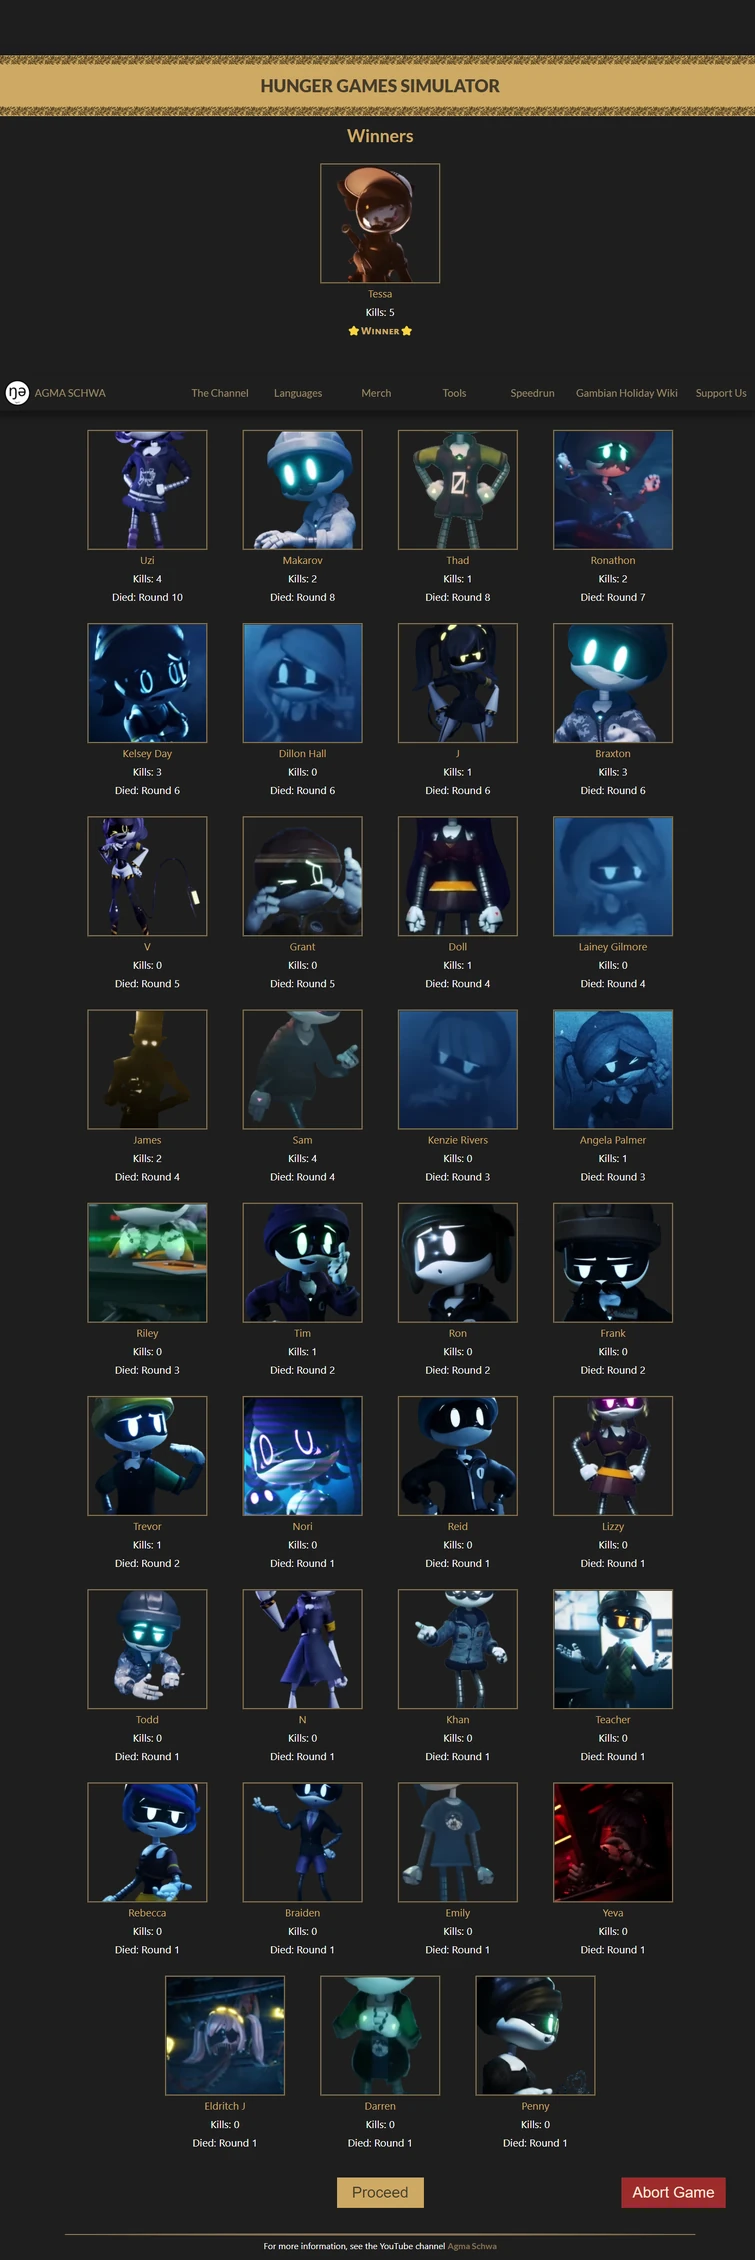Click the winner Tessa's portrait
The image size is (755, 2260).
[380, 223]
